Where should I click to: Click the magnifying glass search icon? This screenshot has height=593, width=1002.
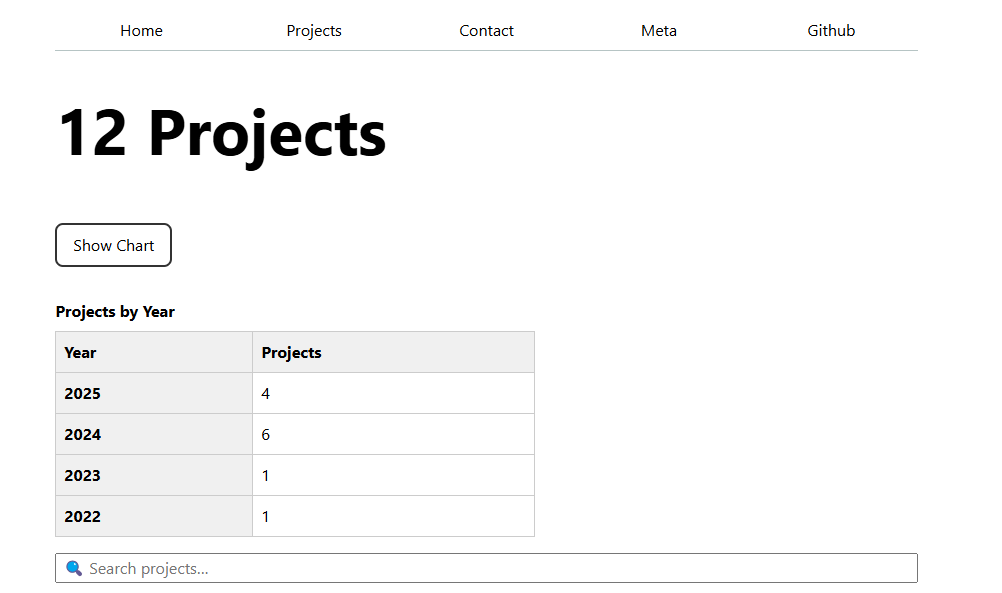coord(74,568)
